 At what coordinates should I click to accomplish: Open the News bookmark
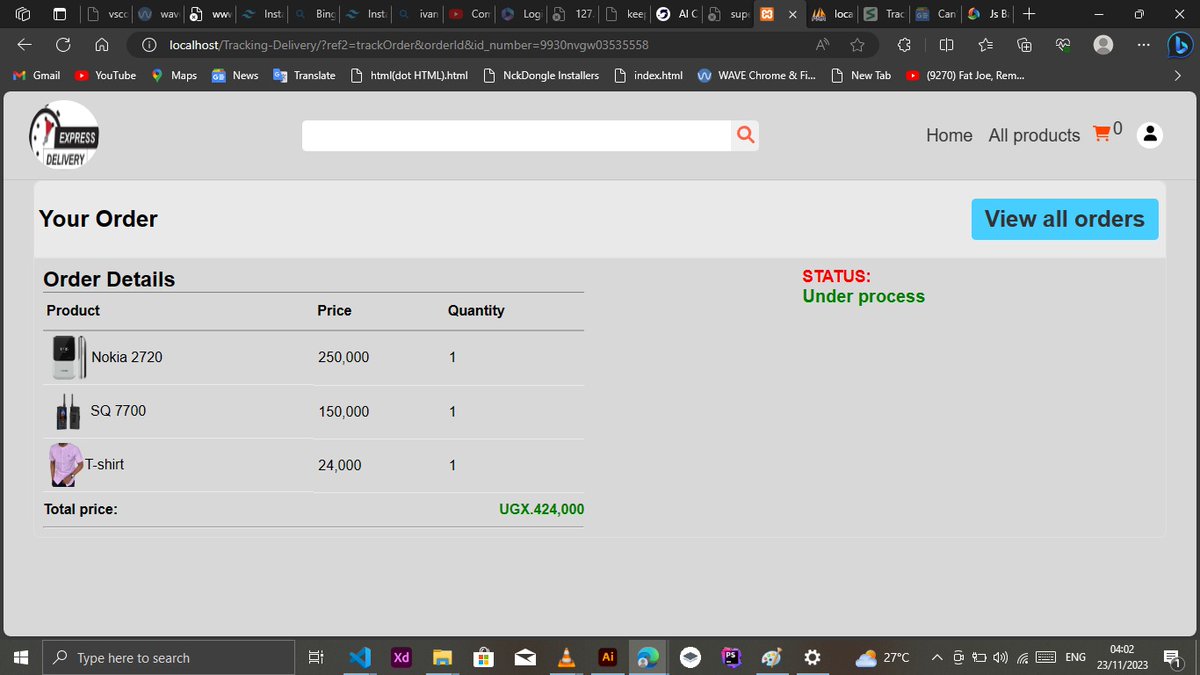point(235,75)
